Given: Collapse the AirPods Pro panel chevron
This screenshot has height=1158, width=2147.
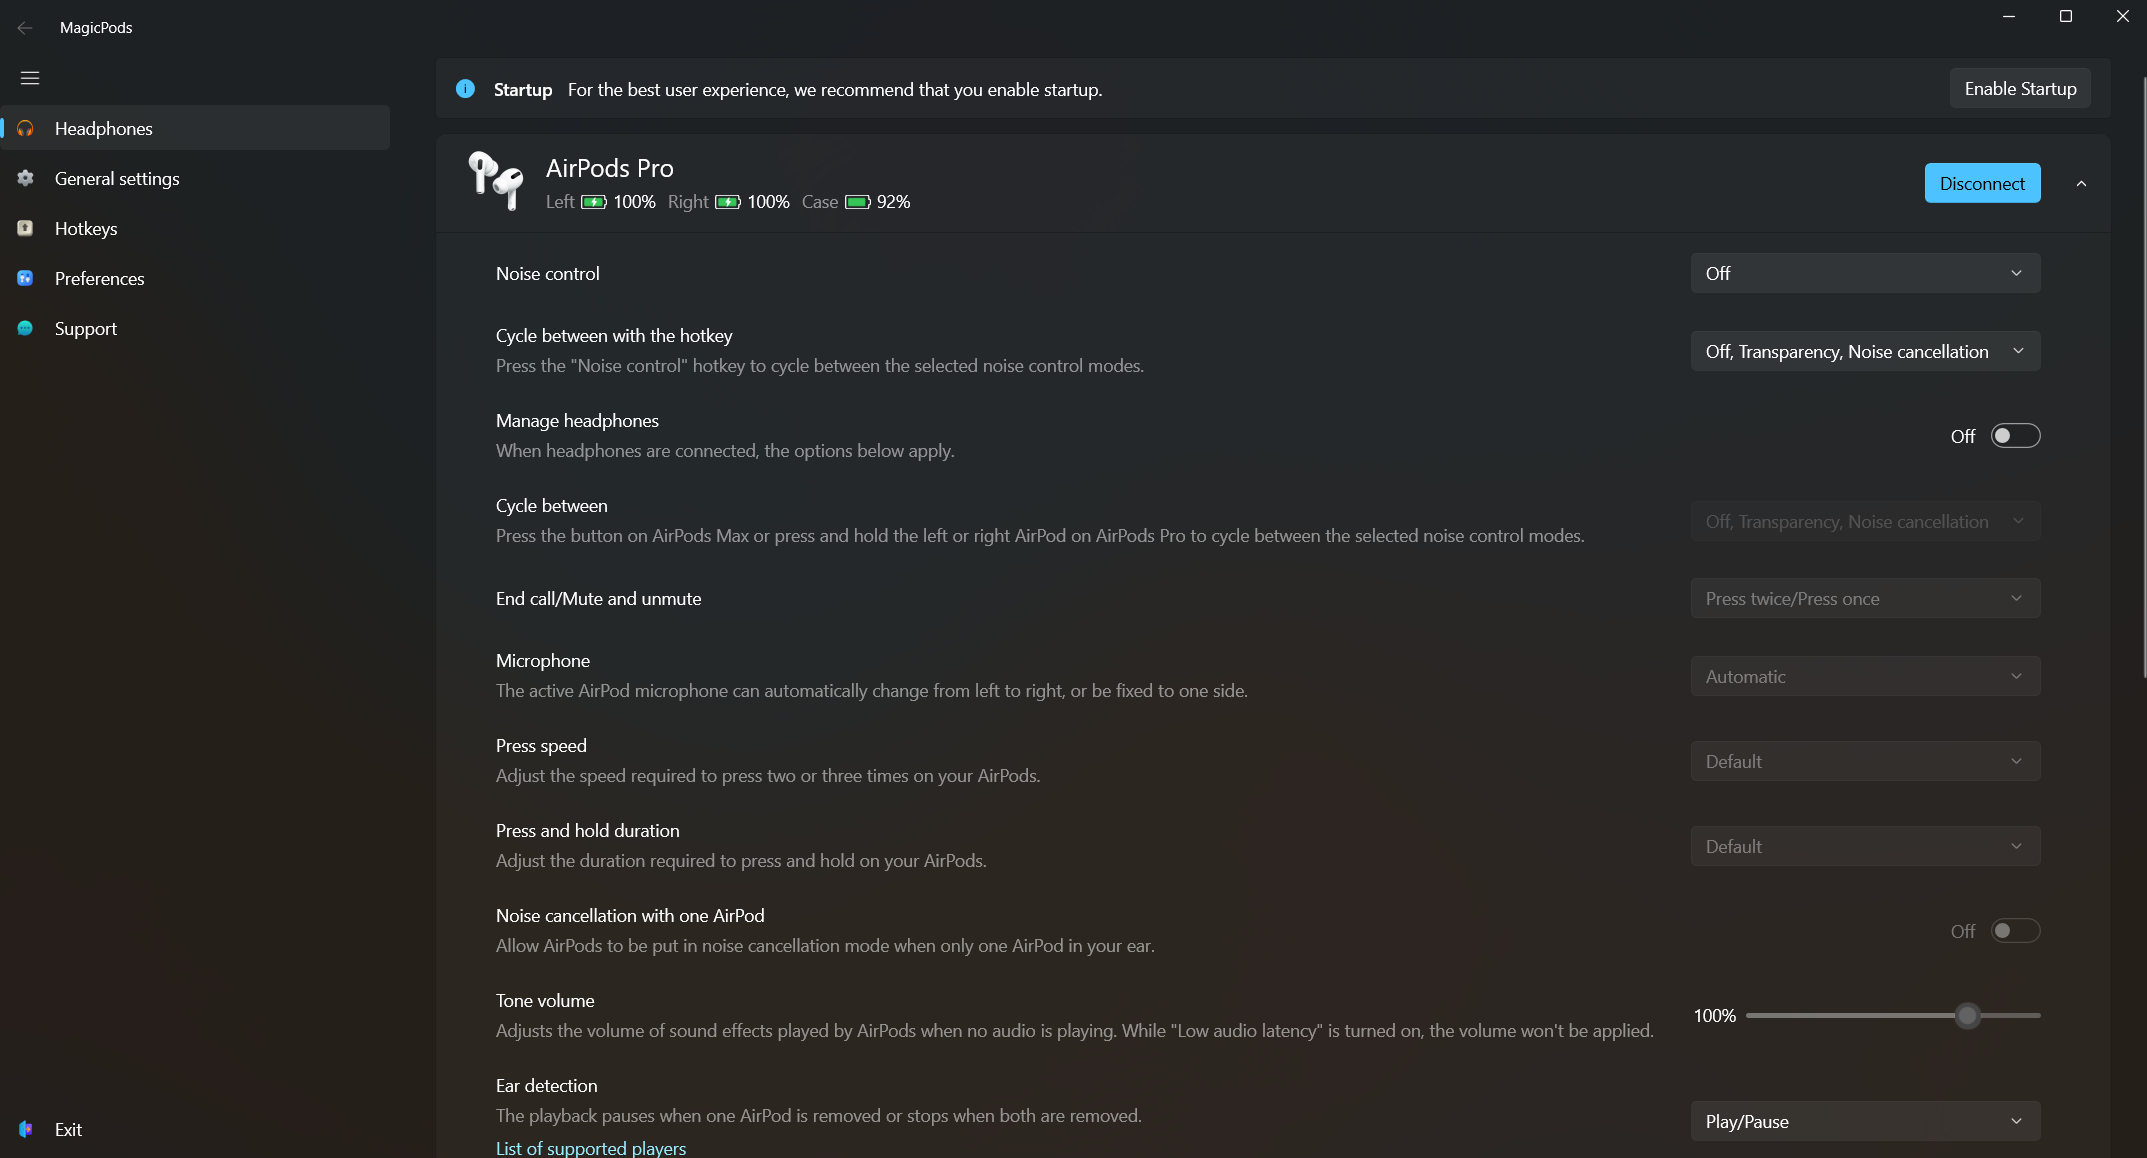Looking at the screenshot, I should point(2081,184).
